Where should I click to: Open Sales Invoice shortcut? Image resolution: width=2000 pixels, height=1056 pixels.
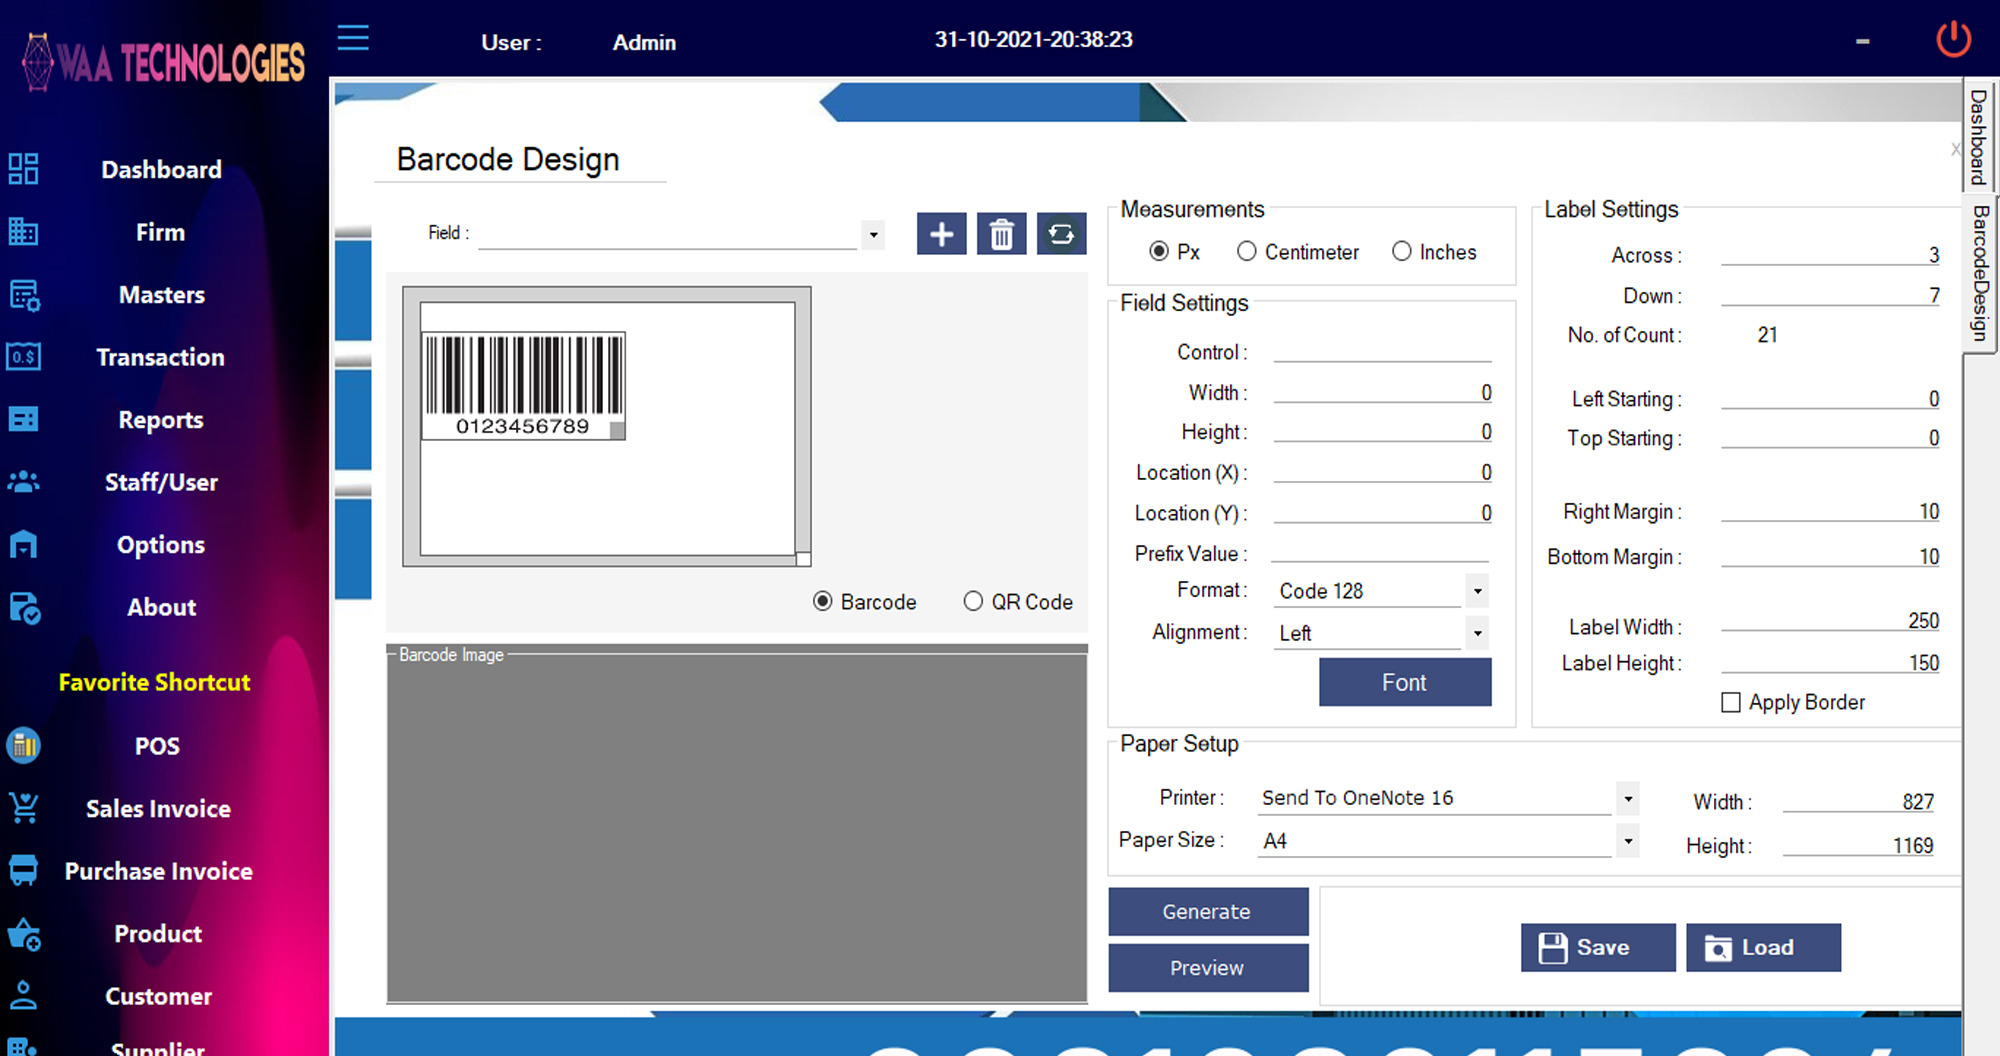[158, 808]
